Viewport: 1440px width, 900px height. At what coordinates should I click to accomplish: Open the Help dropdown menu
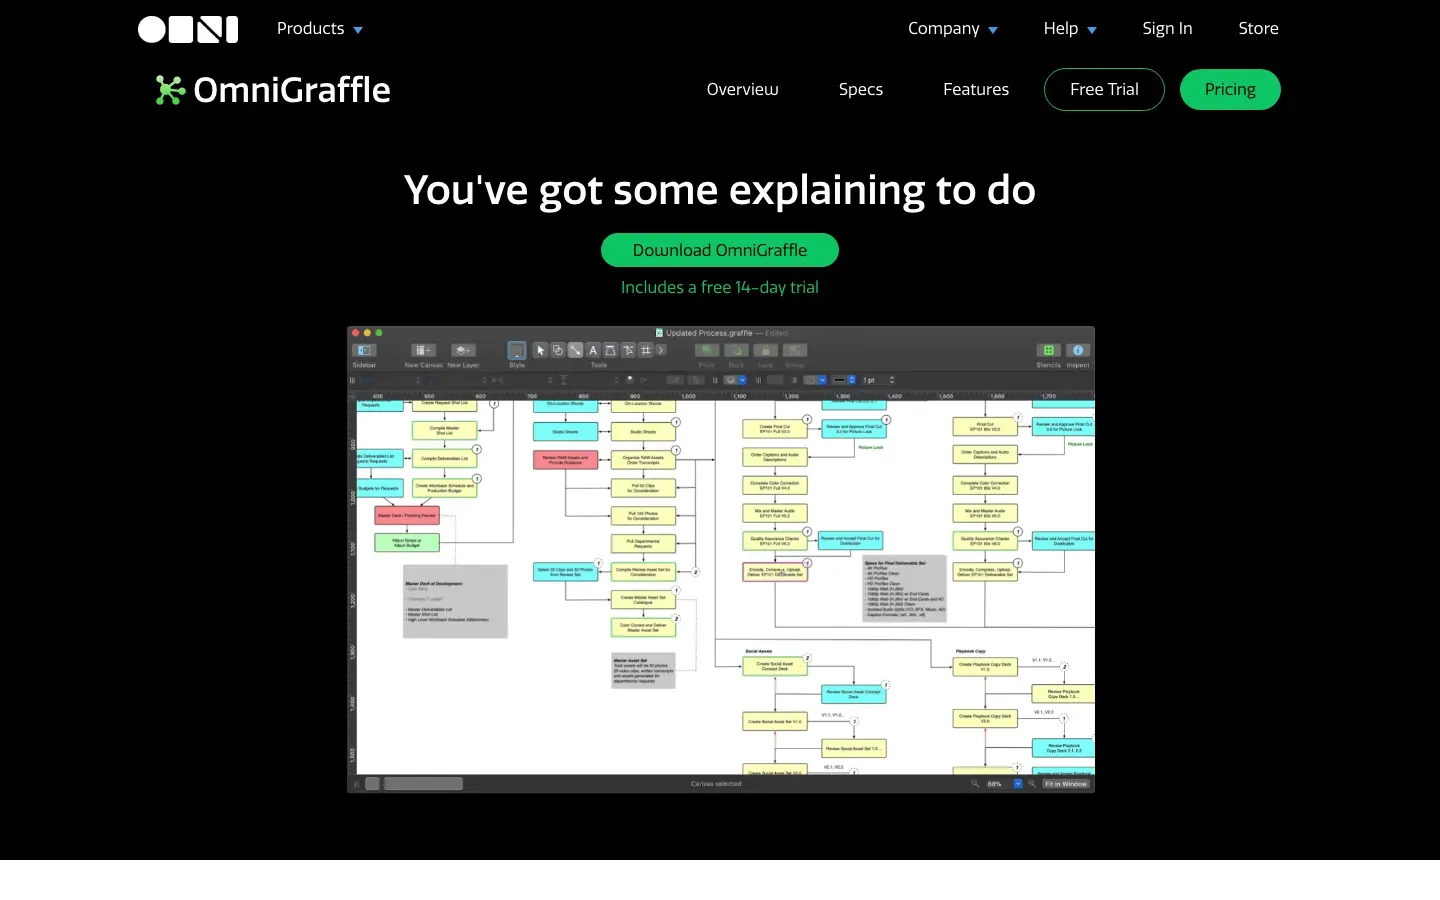(1070, 29)
